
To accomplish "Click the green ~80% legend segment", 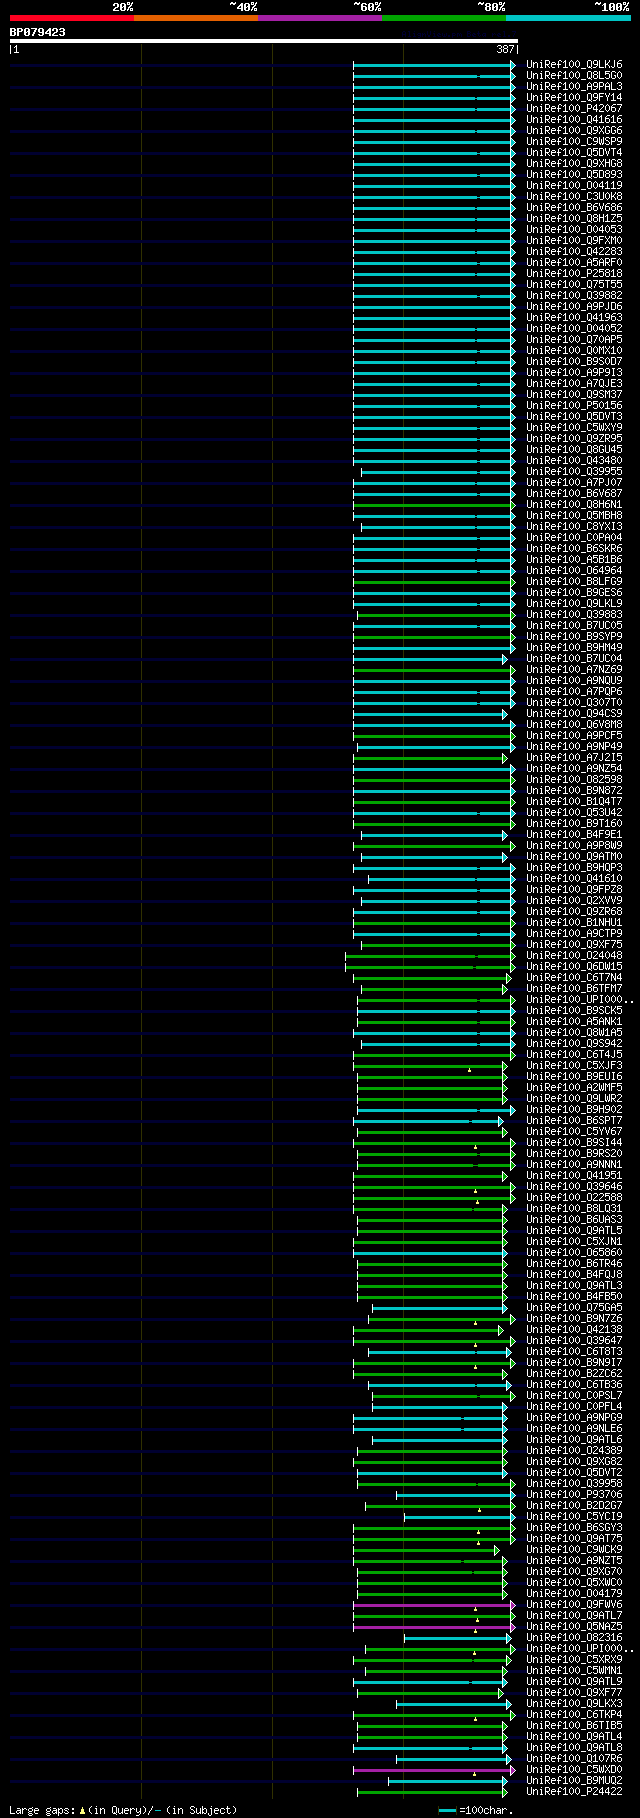I will point(443,18).
